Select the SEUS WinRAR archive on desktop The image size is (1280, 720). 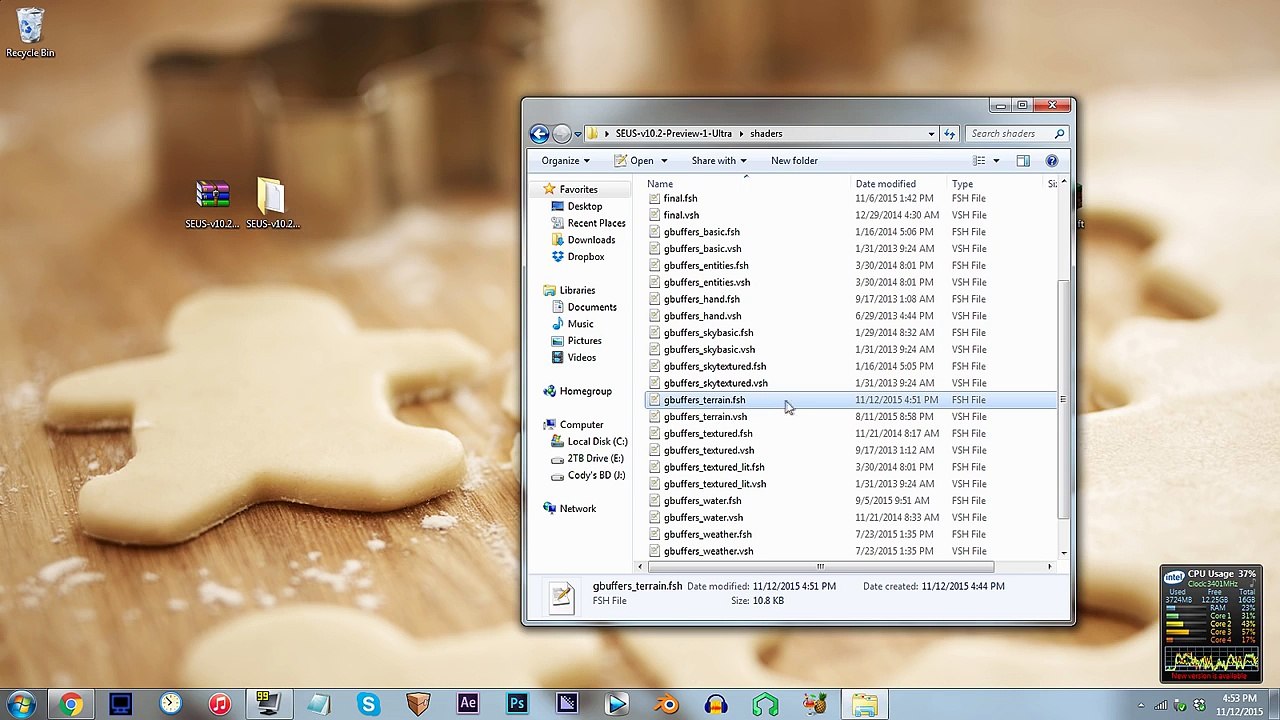[x=212, y=204]
